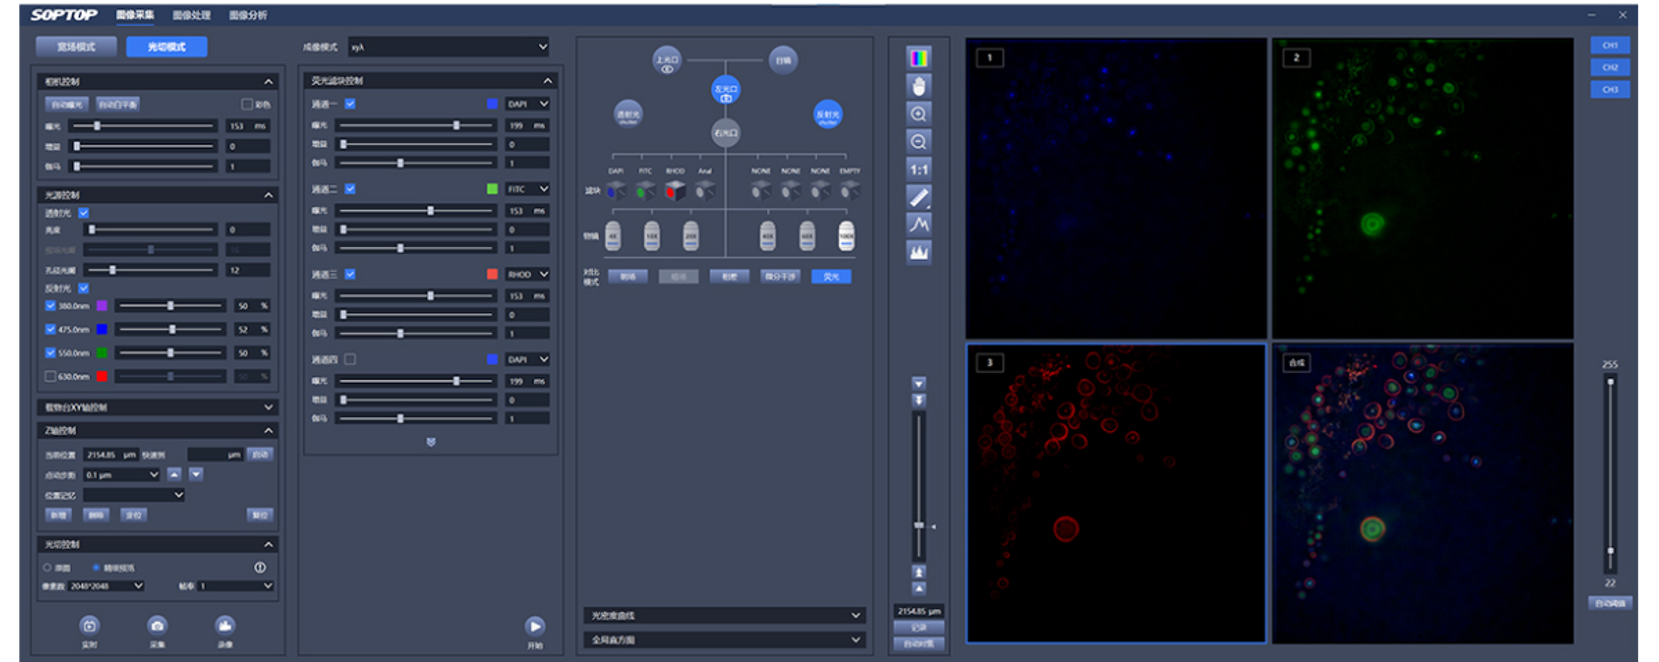Open the line profile curve tool
The image size is (1659, 662).
(918, 224)
